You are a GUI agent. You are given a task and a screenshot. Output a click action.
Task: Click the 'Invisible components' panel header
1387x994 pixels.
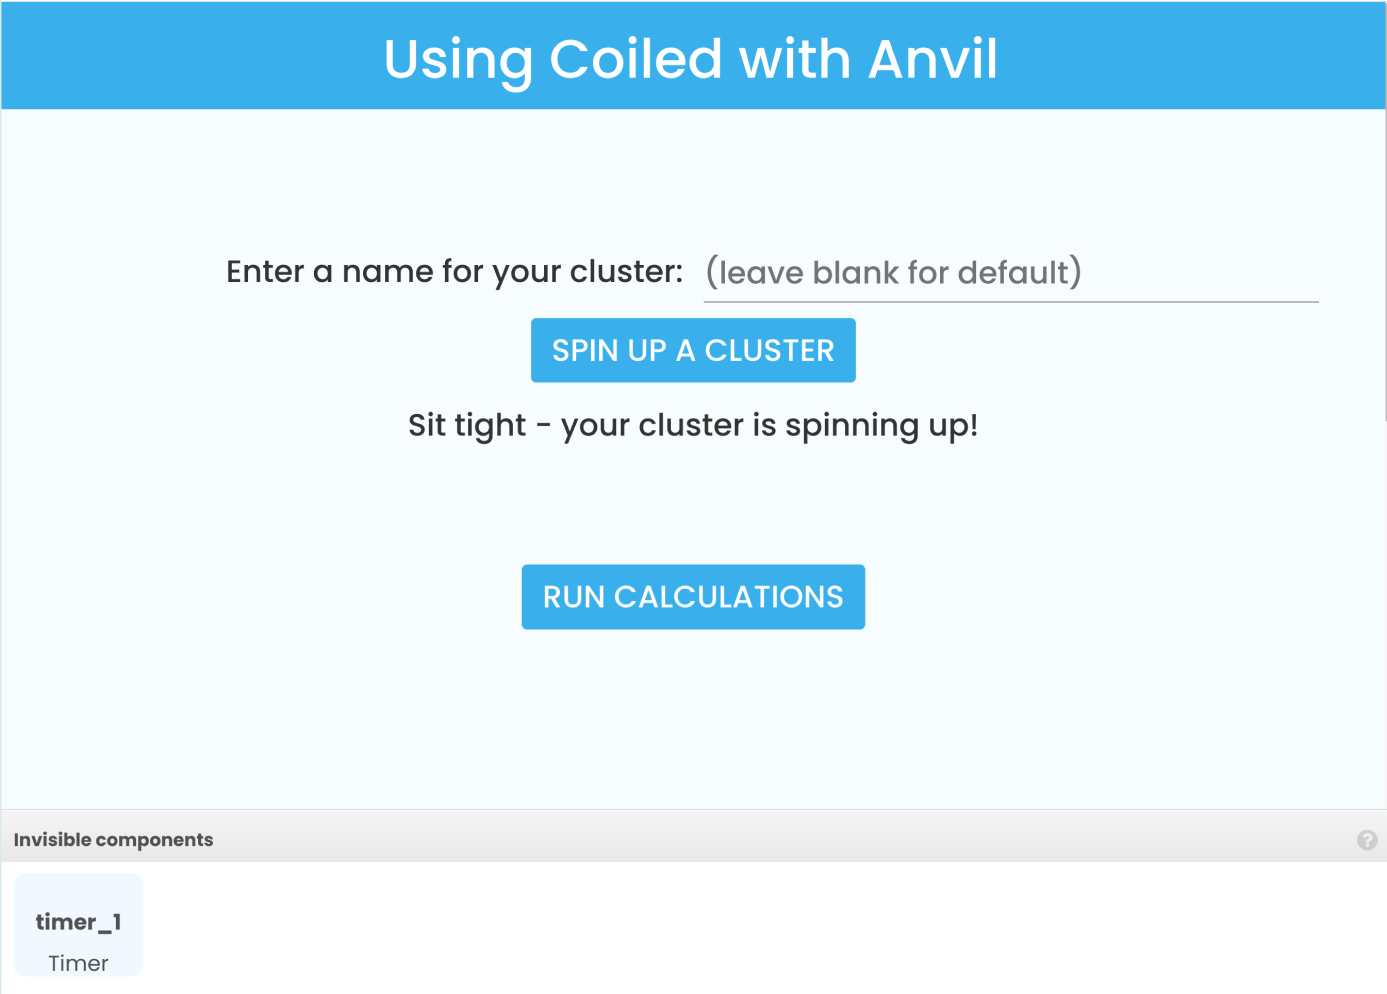click(x=113, y=840)
